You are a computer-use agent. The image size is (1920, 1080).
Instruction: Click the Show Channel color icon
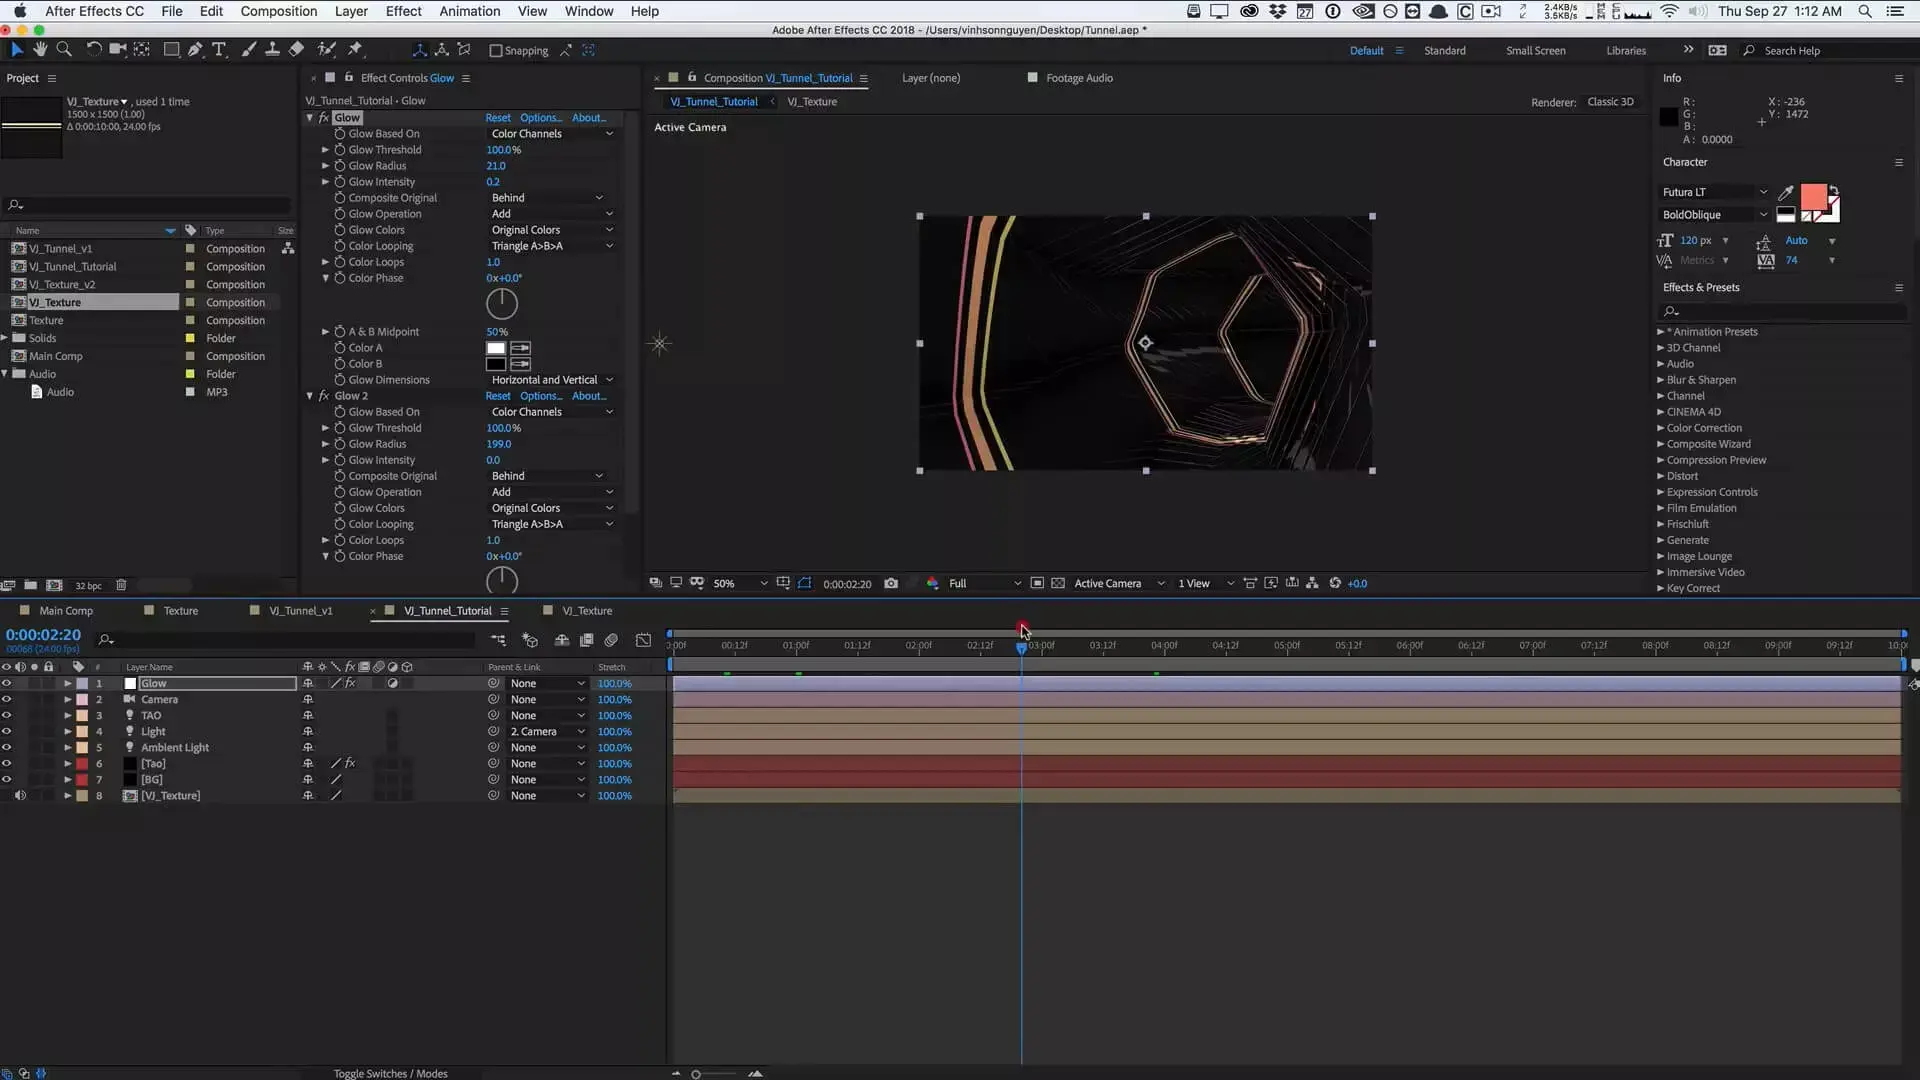click(x=932, y=583)
